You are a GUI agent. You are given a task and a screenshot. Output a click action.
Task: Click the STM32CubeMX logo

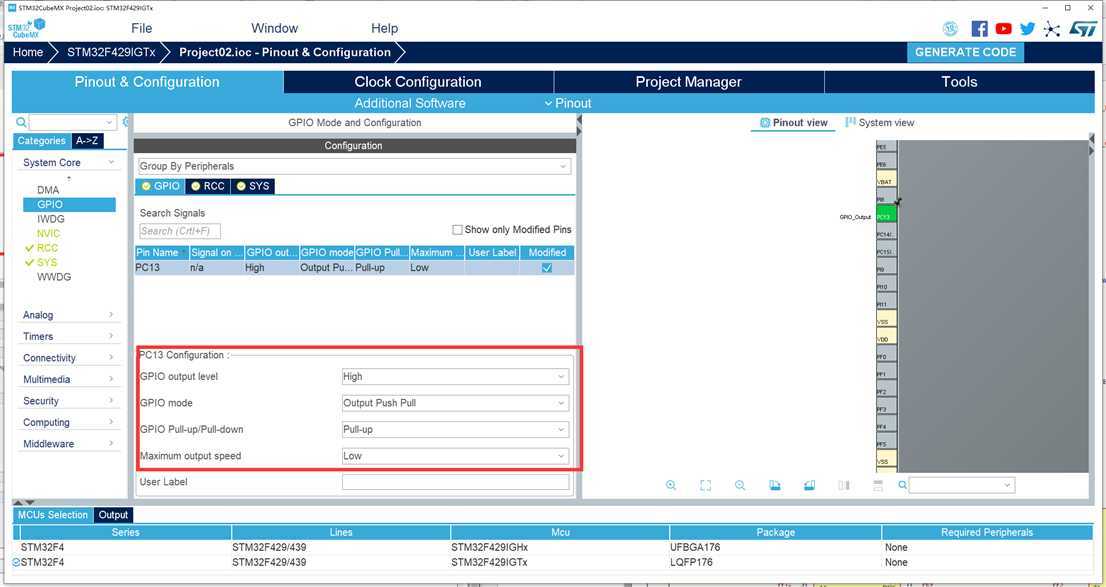coord(27,28)
